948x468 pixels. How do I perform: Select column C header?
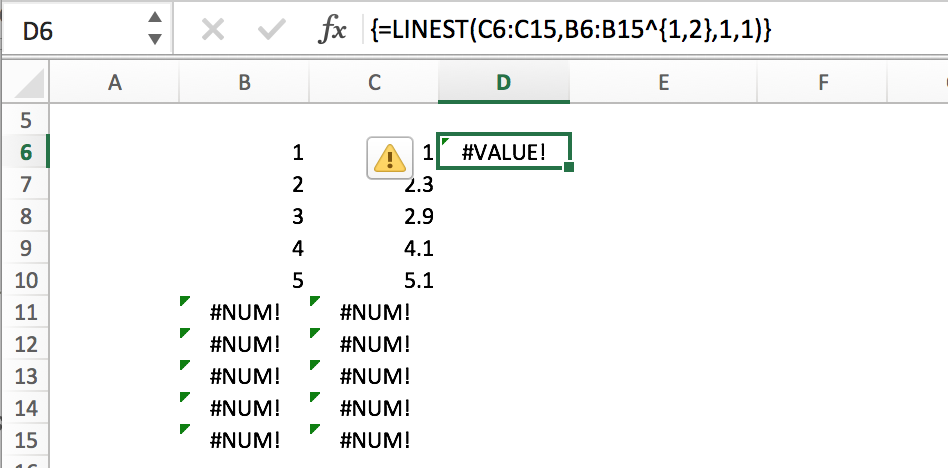click(374, 84)
